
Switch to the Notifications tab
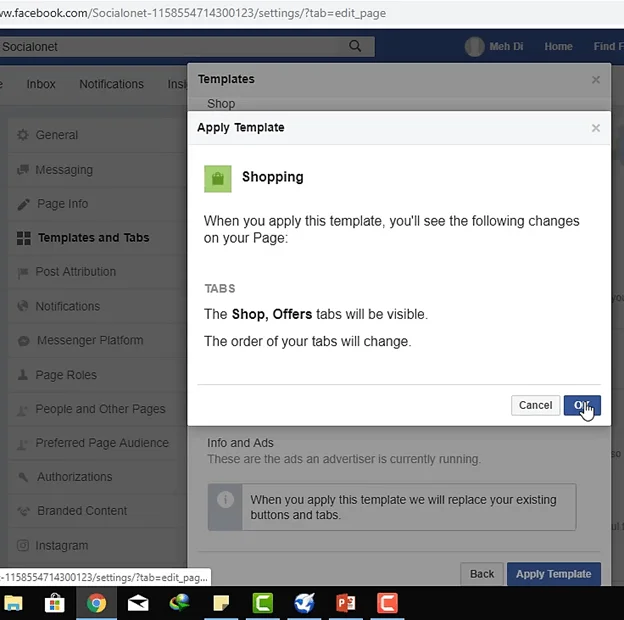pyautogui.click(x=112, y=85)
